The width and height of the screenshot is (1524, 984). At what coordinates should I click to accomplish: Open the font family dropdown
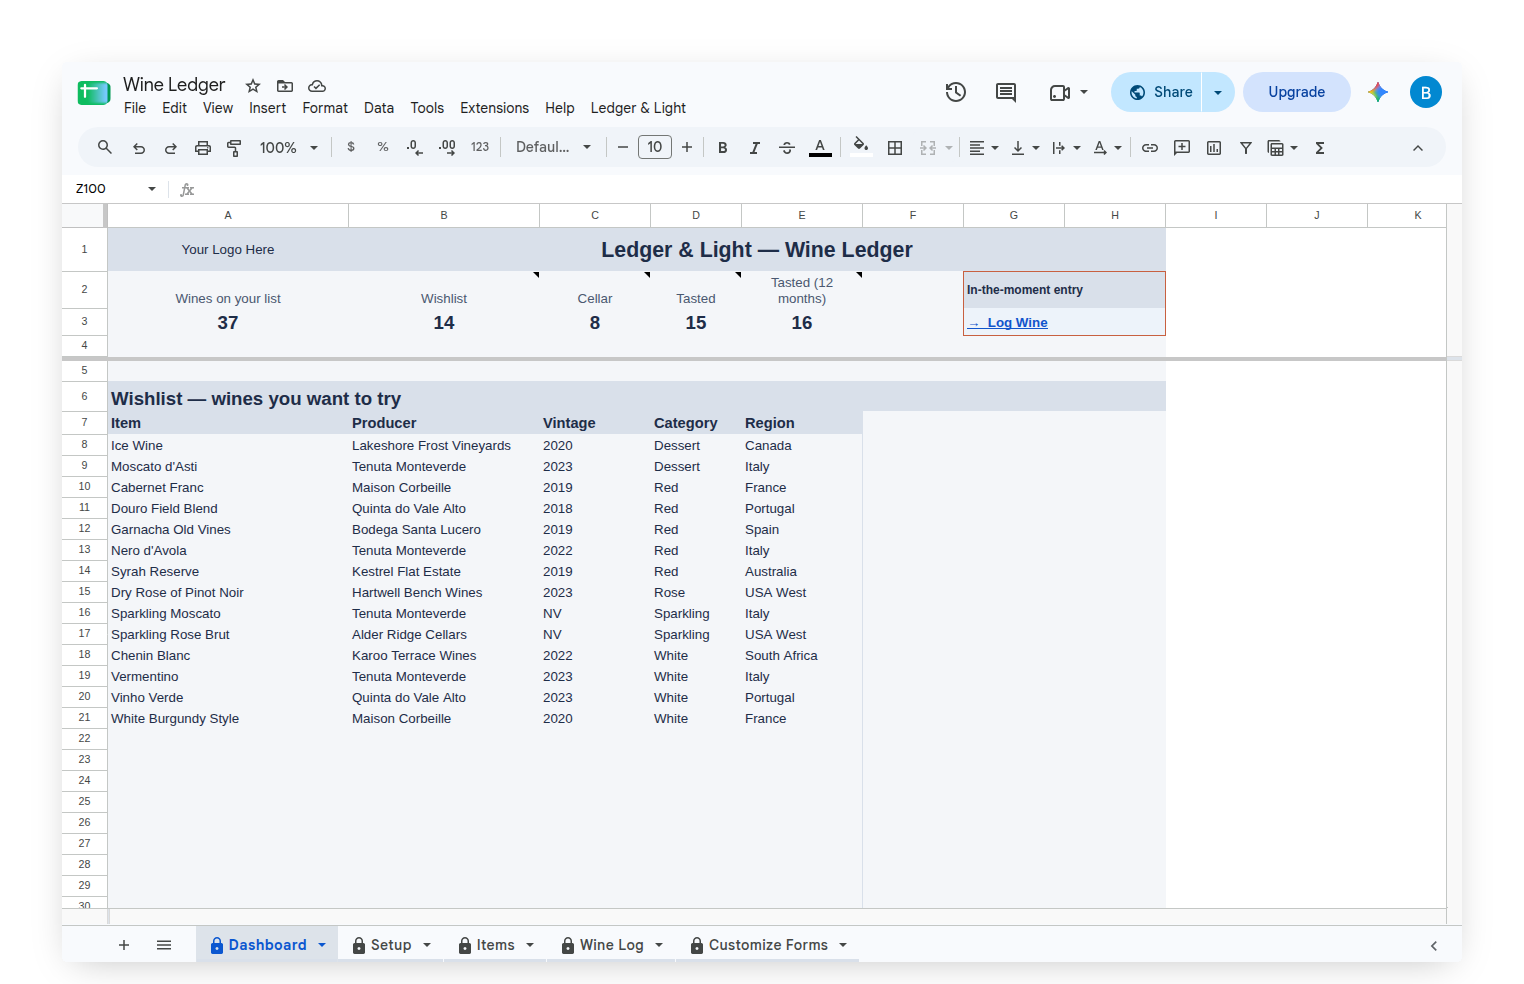pyautogui.click(x=553, y=147)
